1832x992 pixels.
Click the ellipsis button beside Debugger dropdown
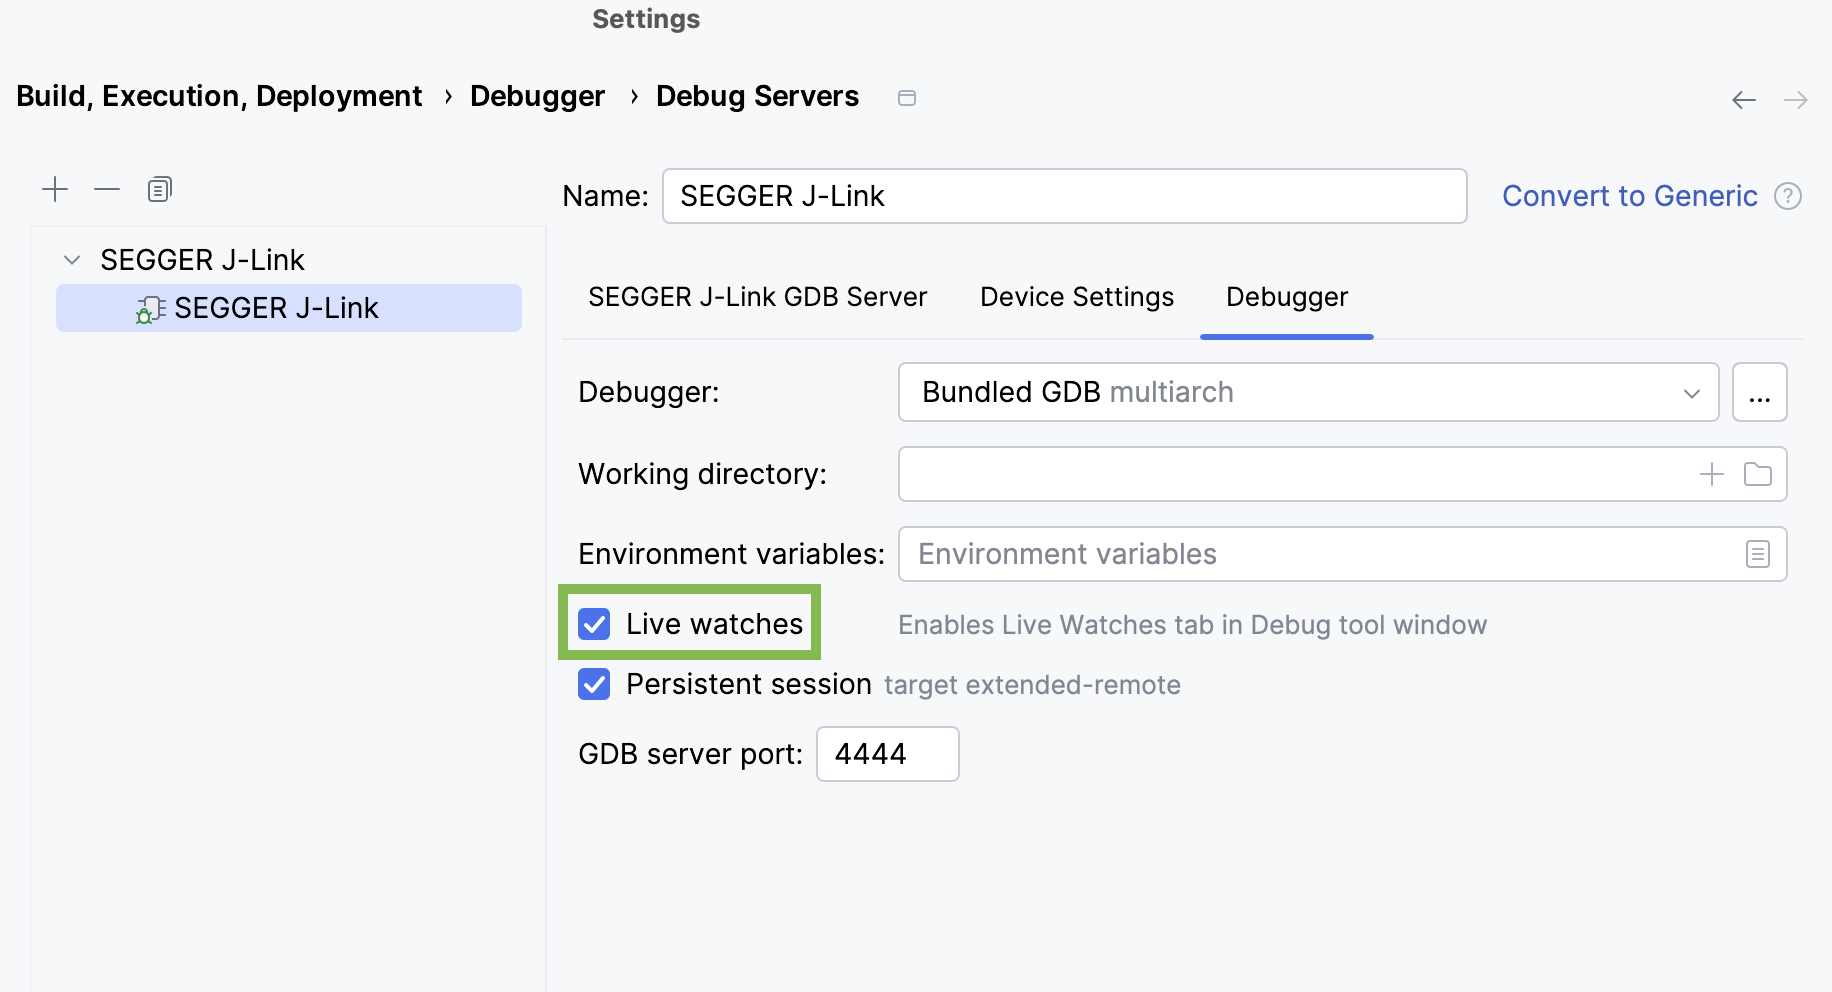[1759, 392]
